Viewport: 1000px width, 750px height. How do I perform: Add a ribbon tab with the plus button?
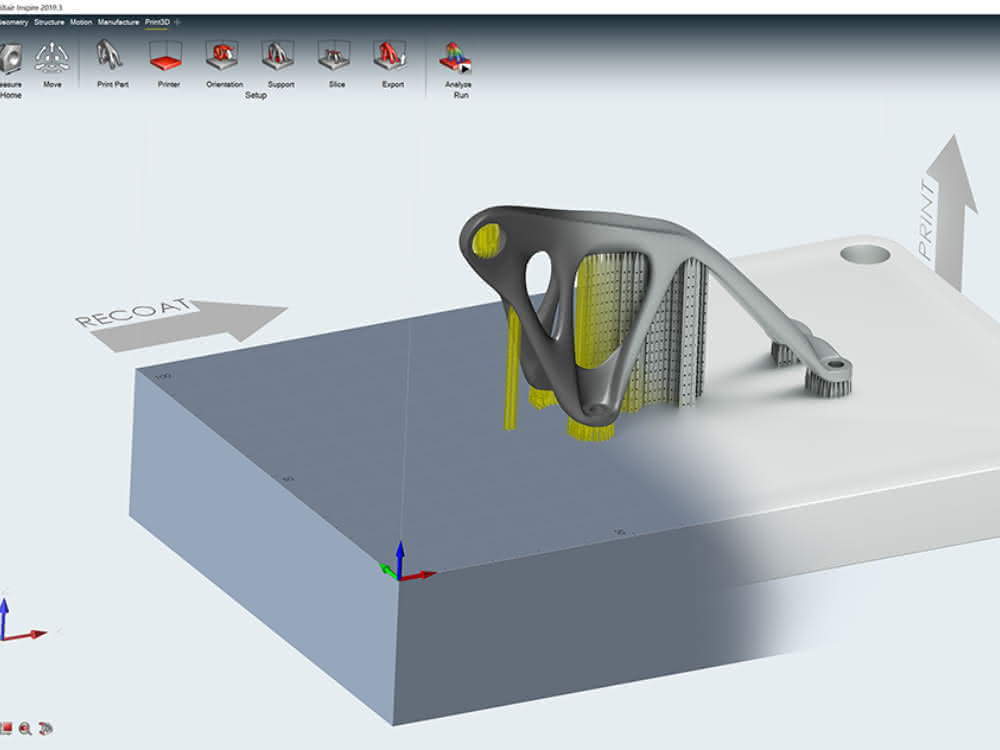coord(178,22)
